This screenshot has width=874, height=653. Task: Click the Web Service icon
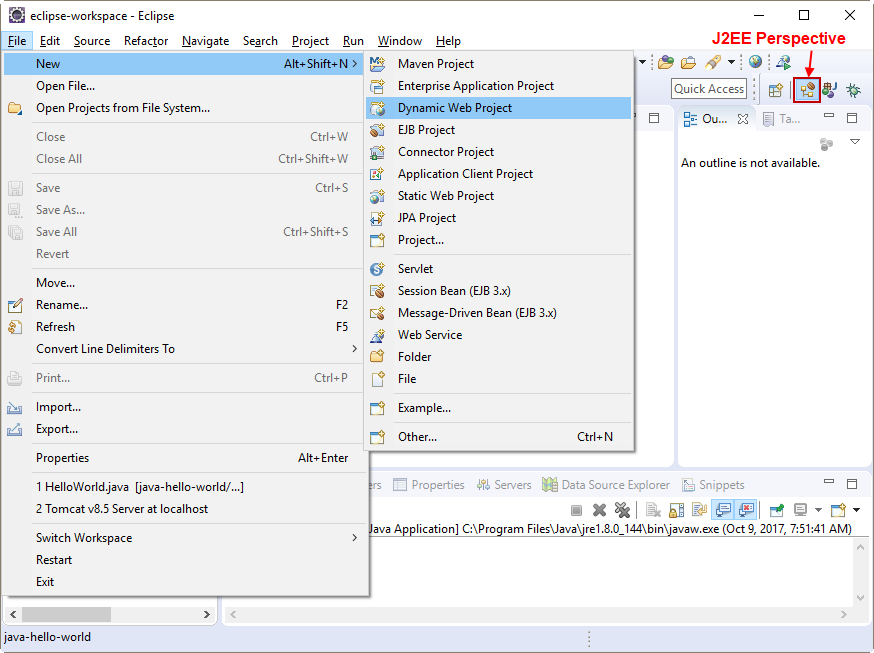(377, 335)
